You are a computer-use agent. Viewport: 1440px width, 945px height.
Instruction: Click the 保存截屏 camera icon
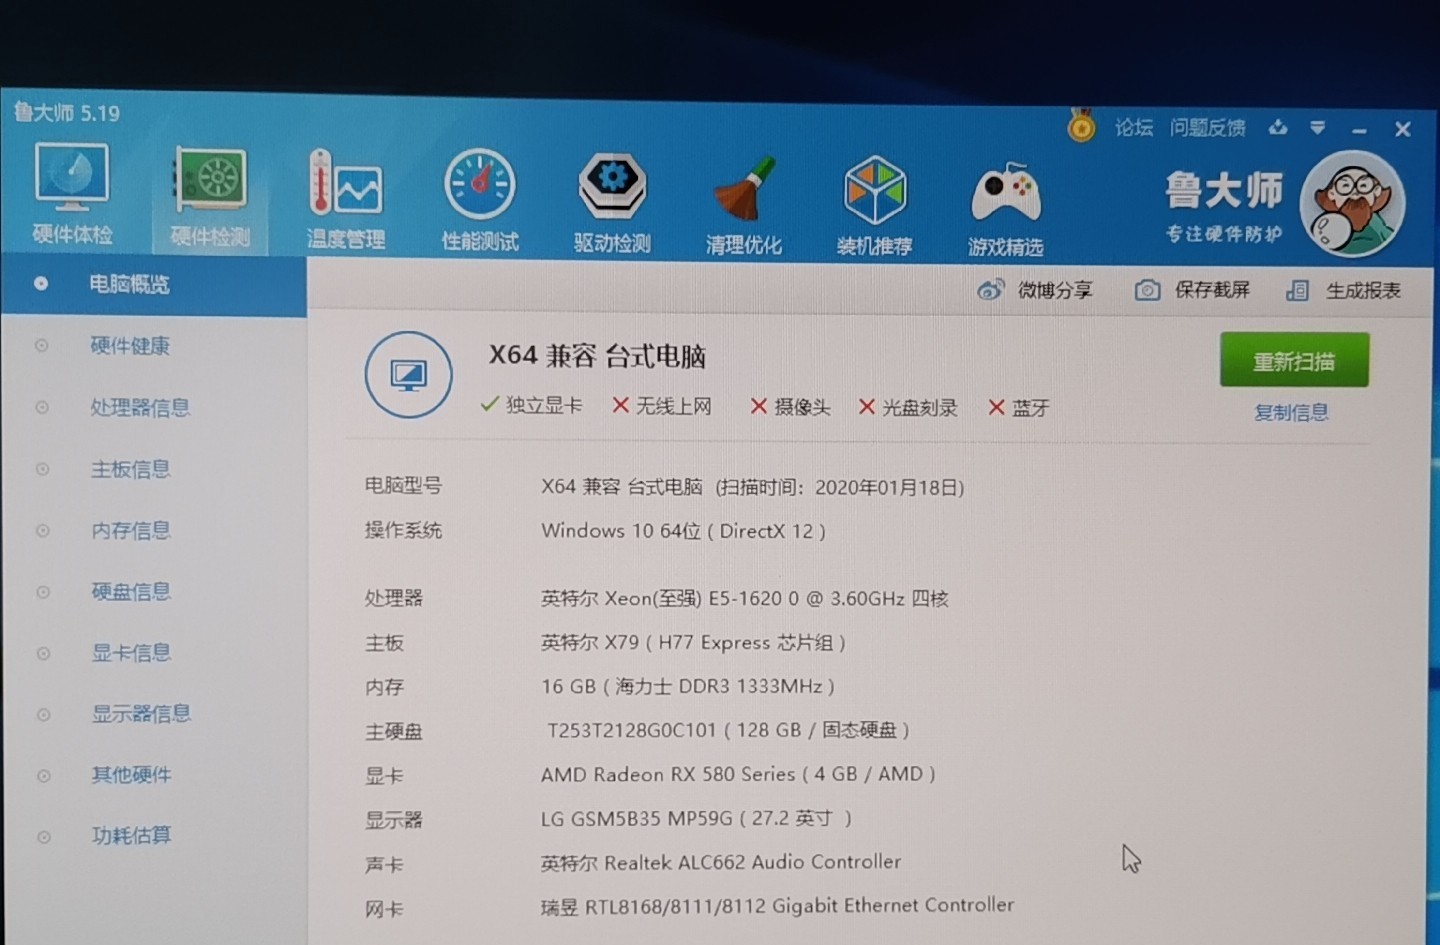click(x=1146, y=289)
